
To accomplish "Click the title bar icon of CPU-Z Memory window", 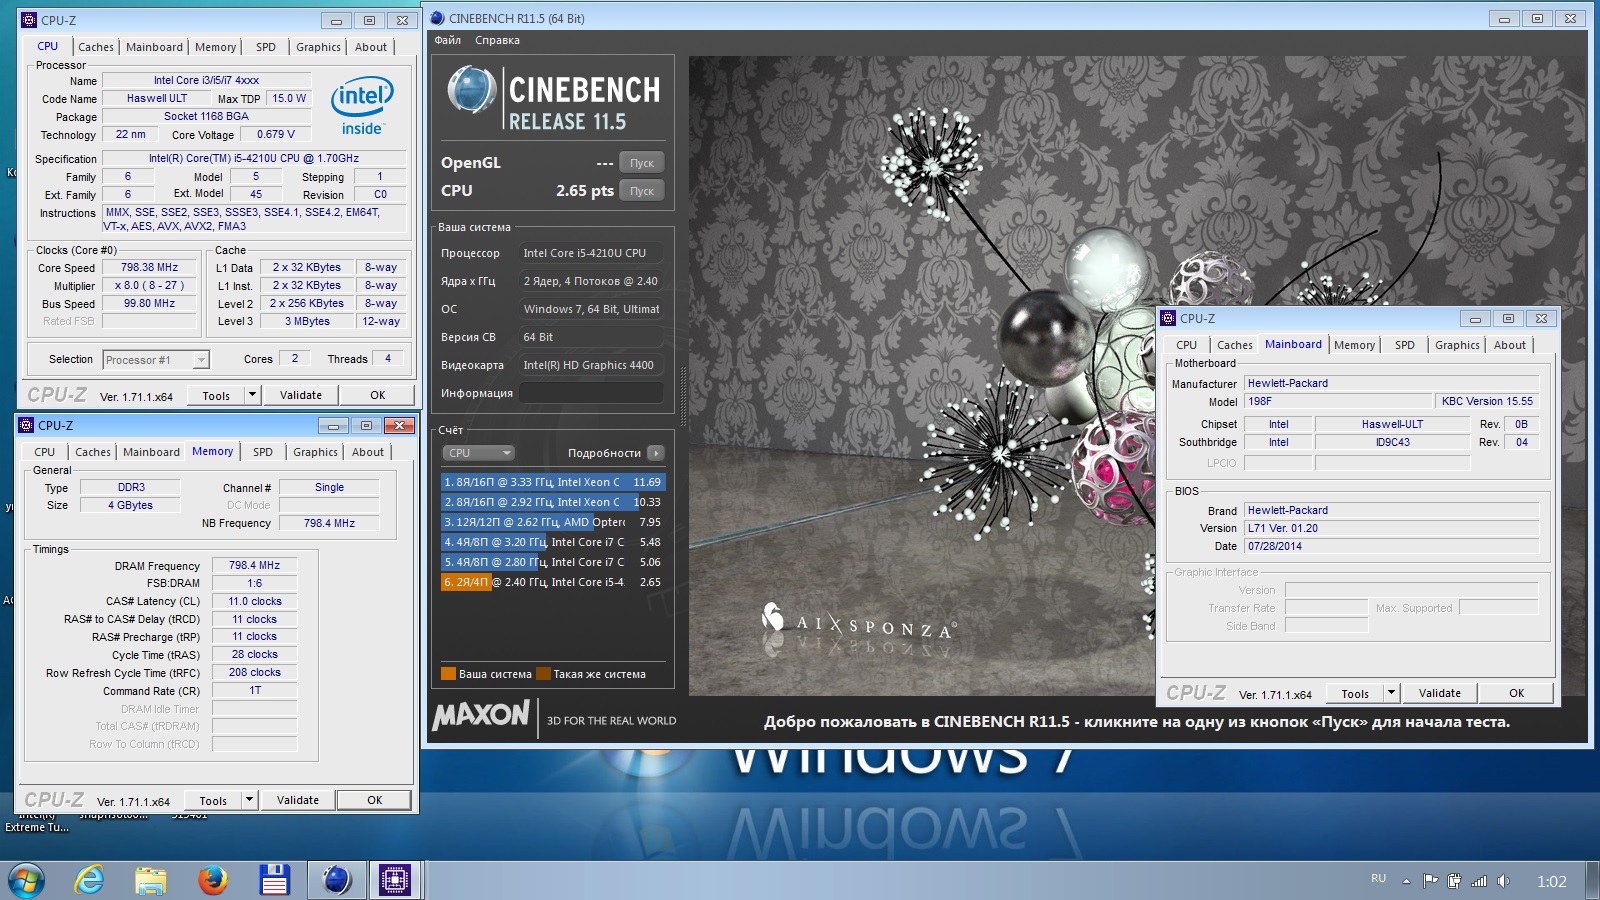I will tap(26, 425).
